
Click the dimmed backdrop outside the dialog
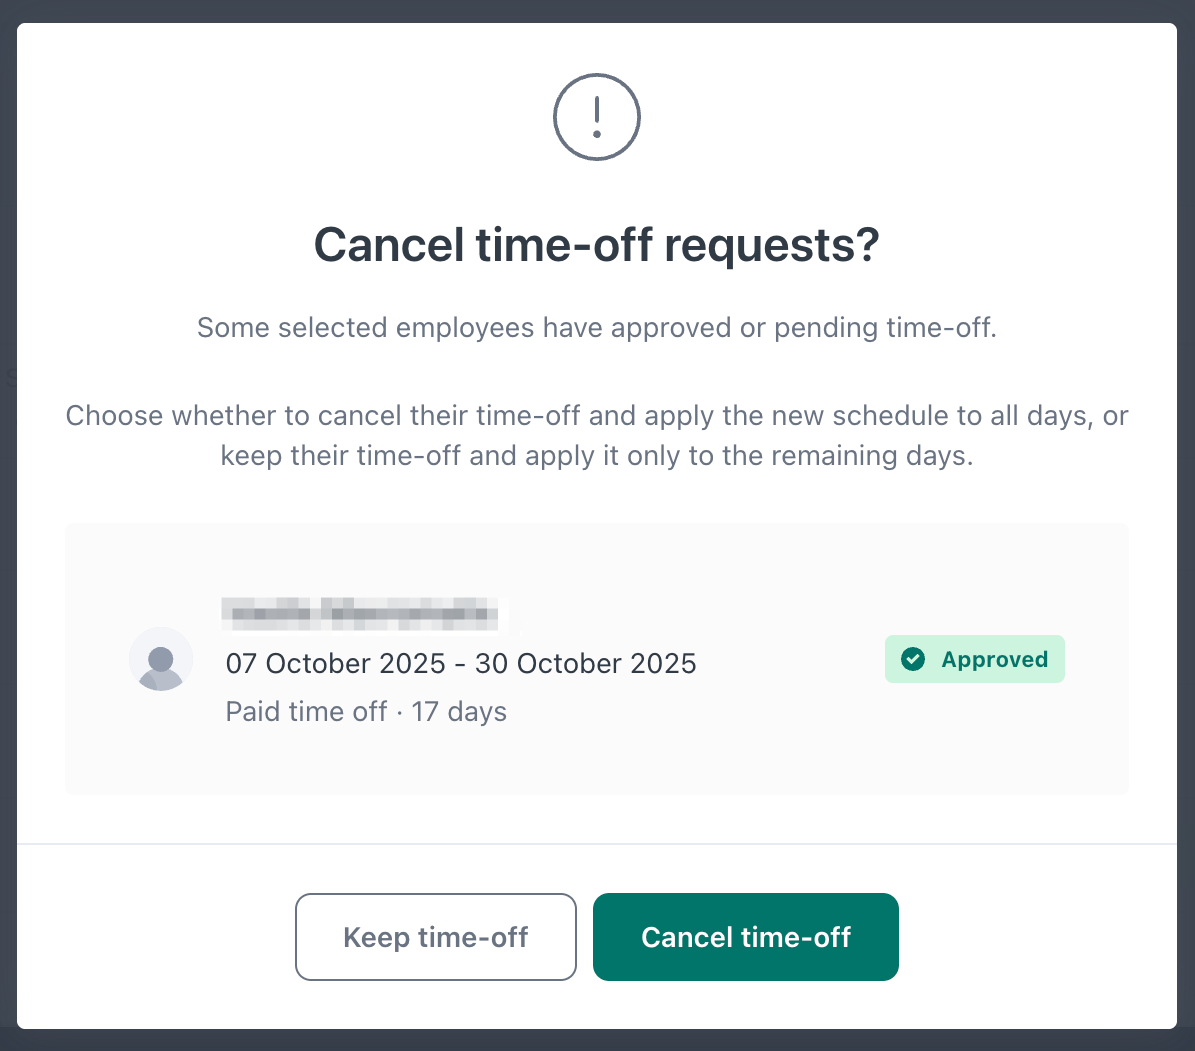pos(7,500)
